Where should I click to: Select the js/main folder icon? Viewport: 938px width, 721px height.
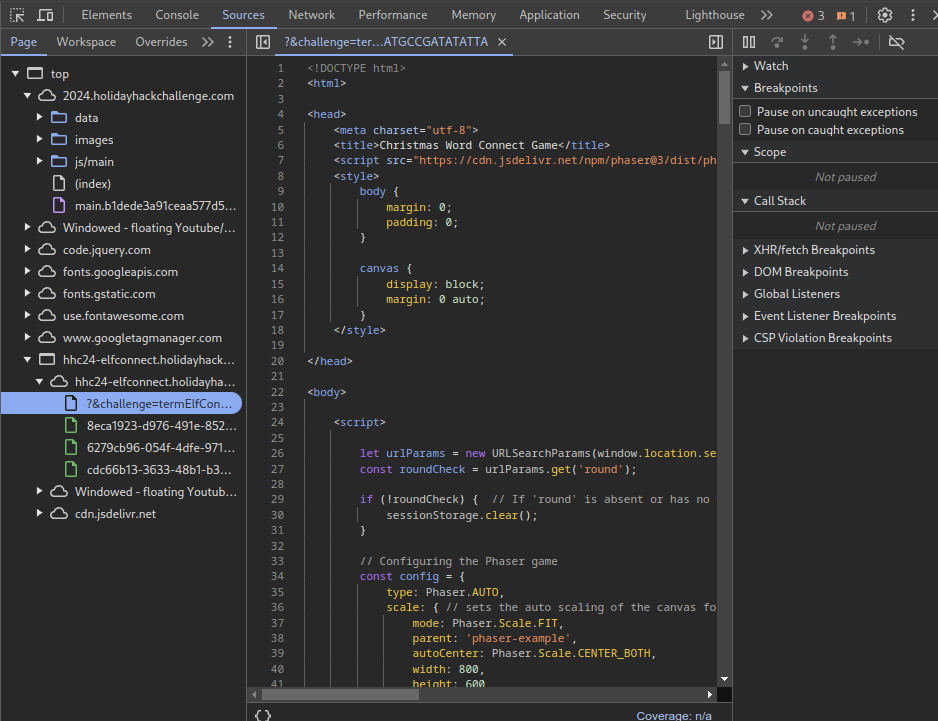(x=59, y=162)
